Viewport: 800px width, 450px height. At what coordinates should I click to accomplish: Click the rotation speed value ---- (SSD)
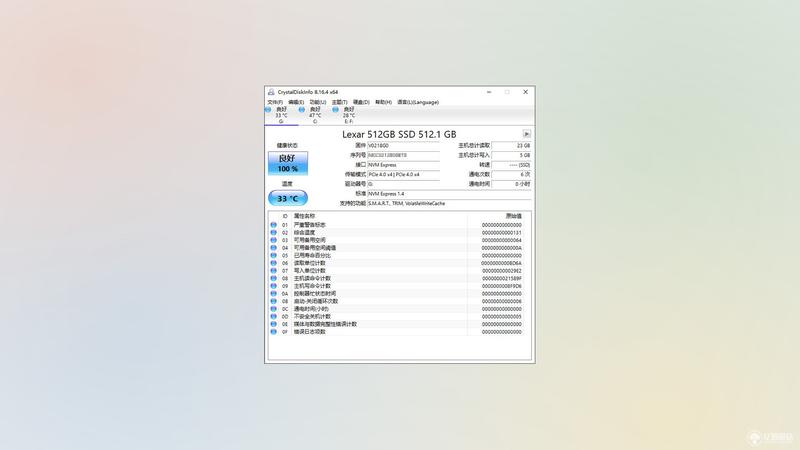[511, 165]
